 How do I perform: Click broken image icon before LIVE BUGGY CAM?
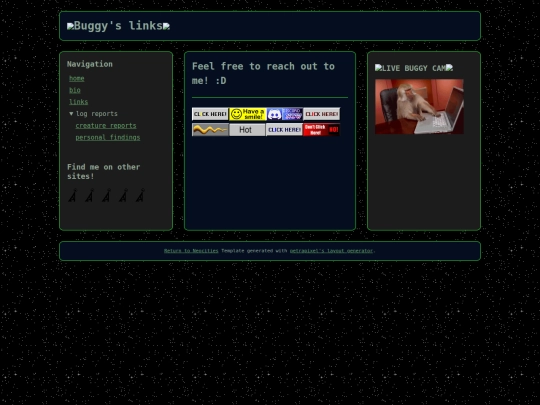[x=378, y=68]
